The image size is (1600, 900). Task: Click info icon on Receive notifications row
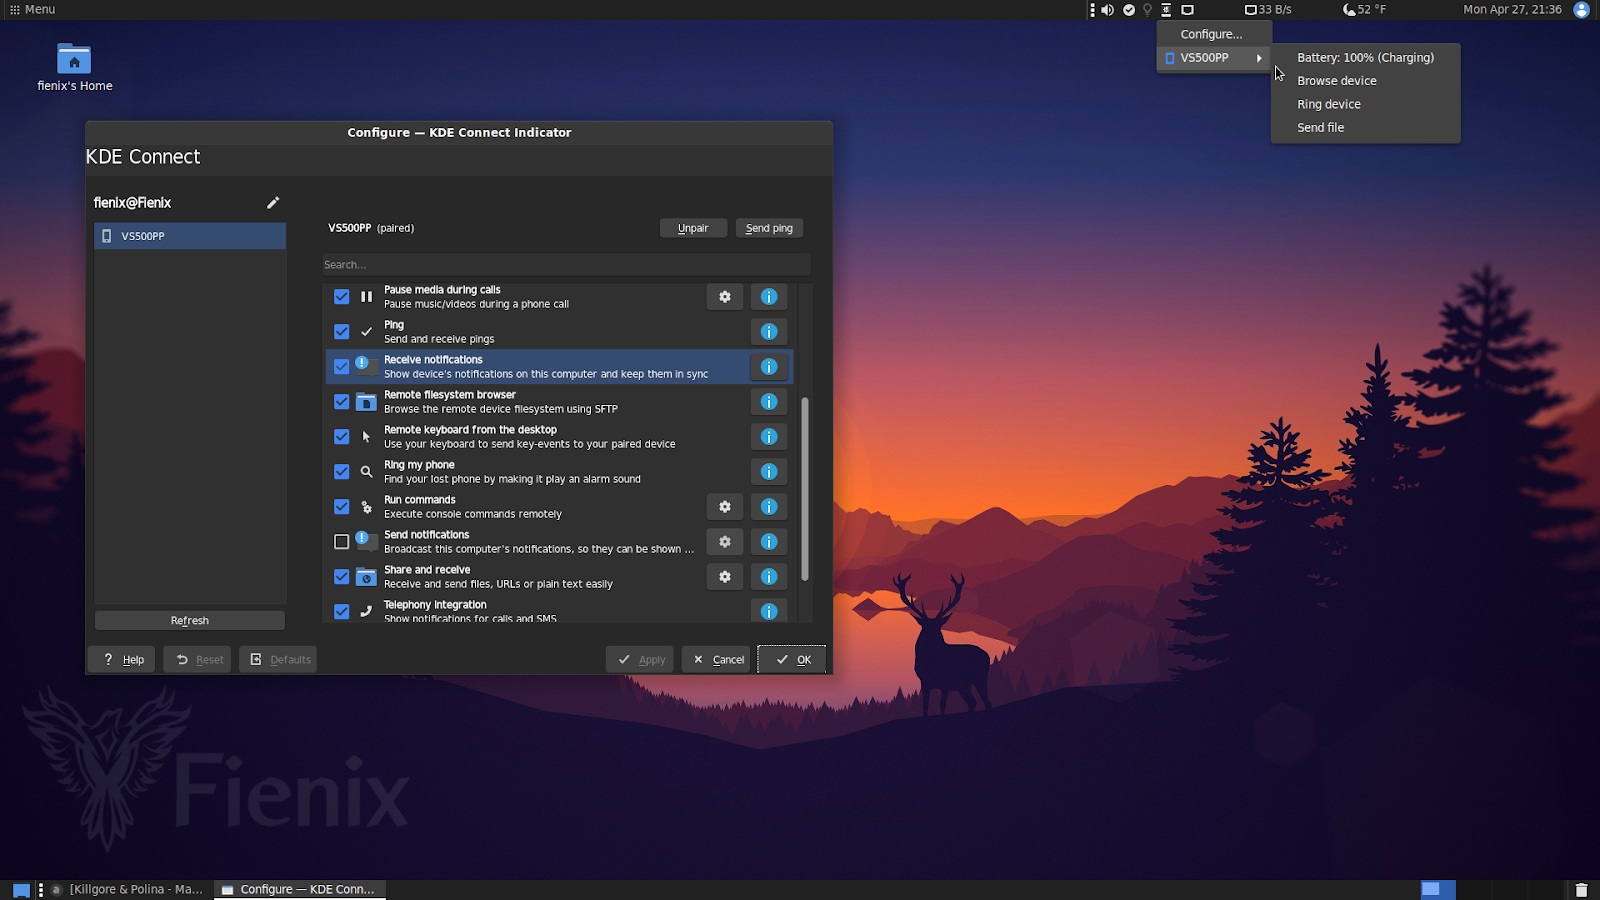(x=768, y=367)
